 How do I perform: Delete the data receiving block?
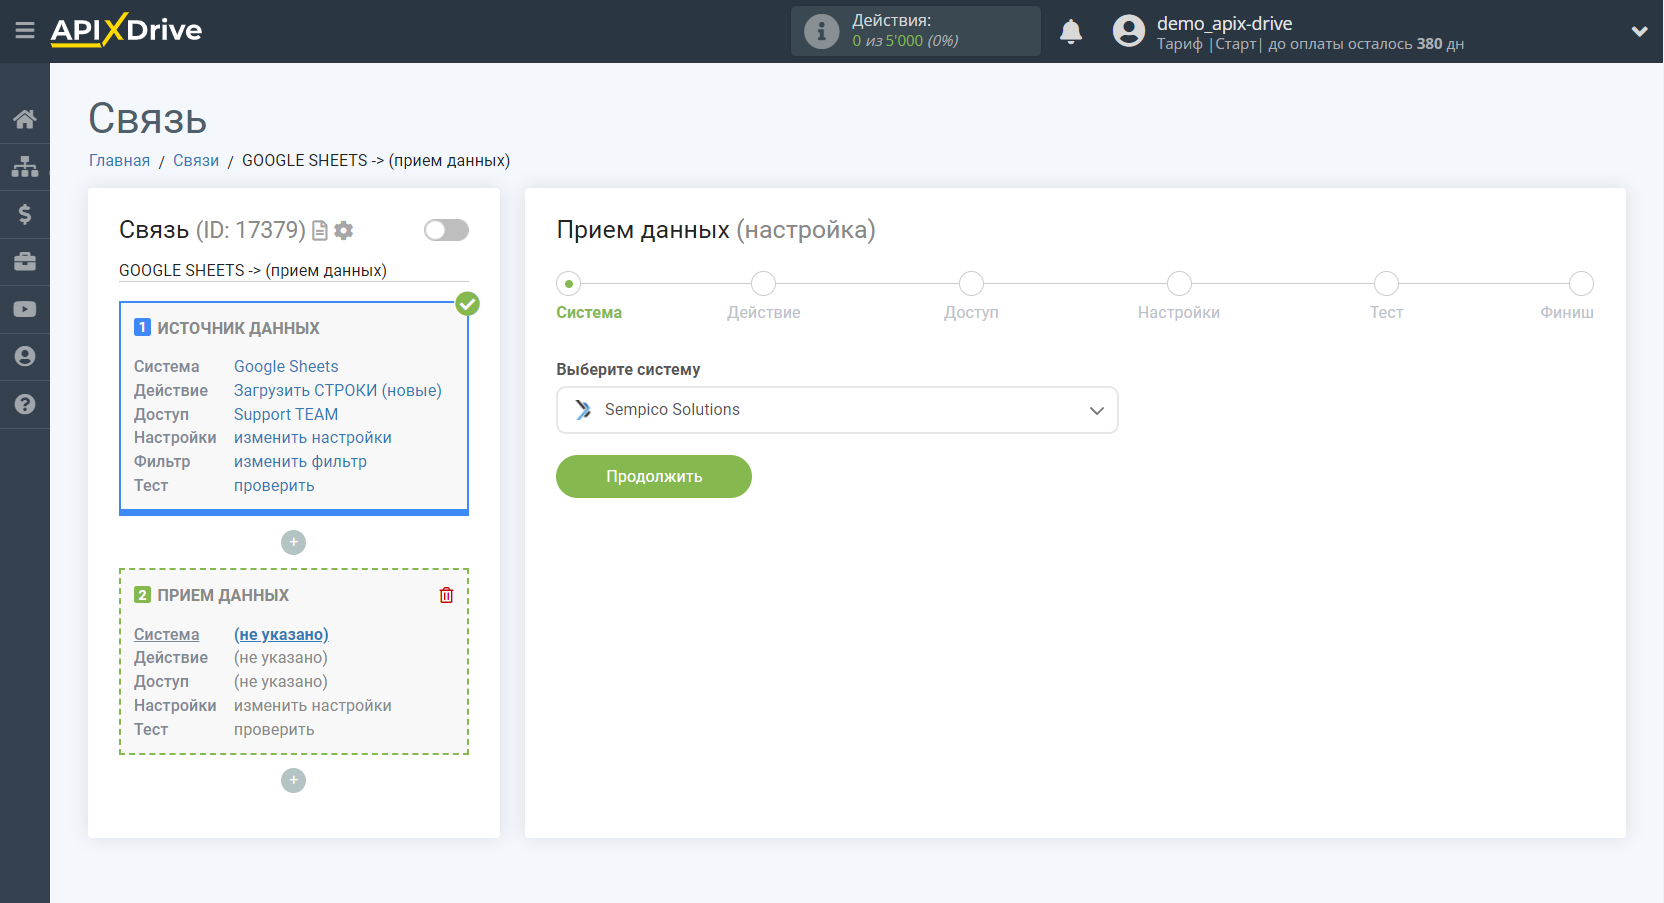446,595
